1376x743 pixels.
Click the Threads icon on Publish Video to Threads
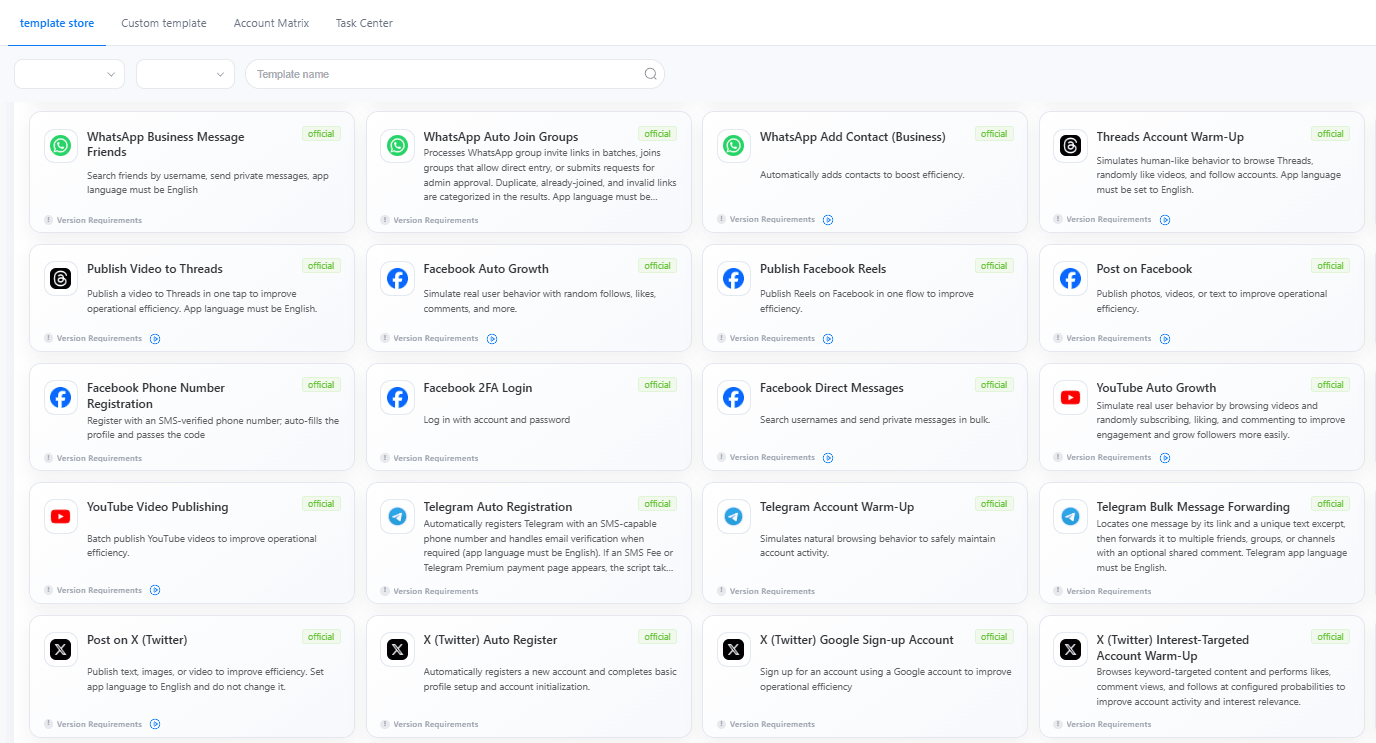point(61,278)
